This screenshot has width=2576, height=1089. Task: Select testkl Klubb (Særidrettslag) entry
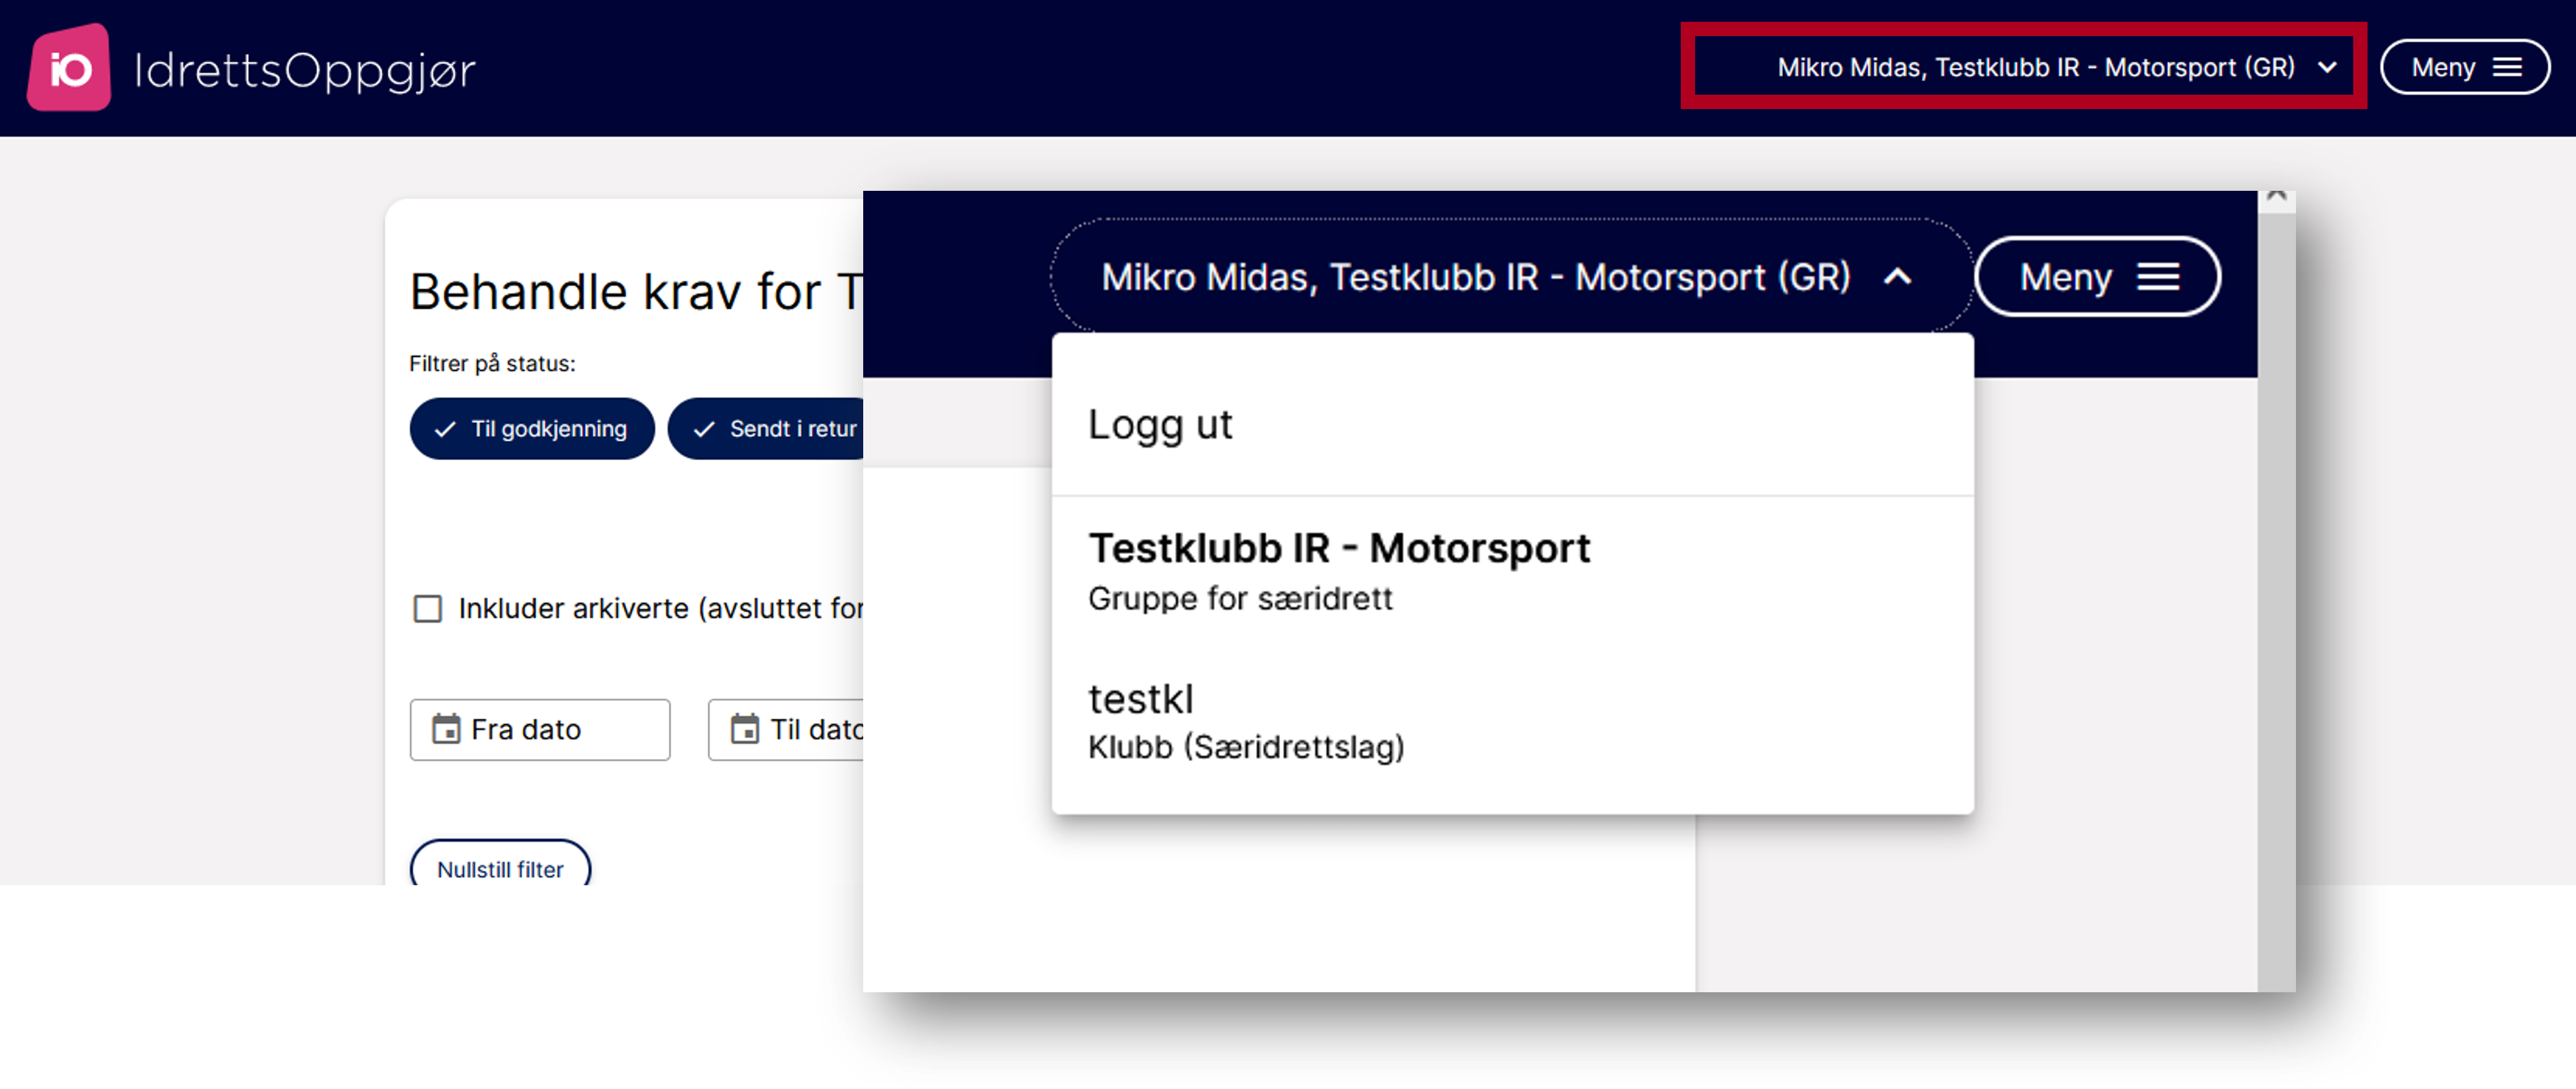[1512, 721]
